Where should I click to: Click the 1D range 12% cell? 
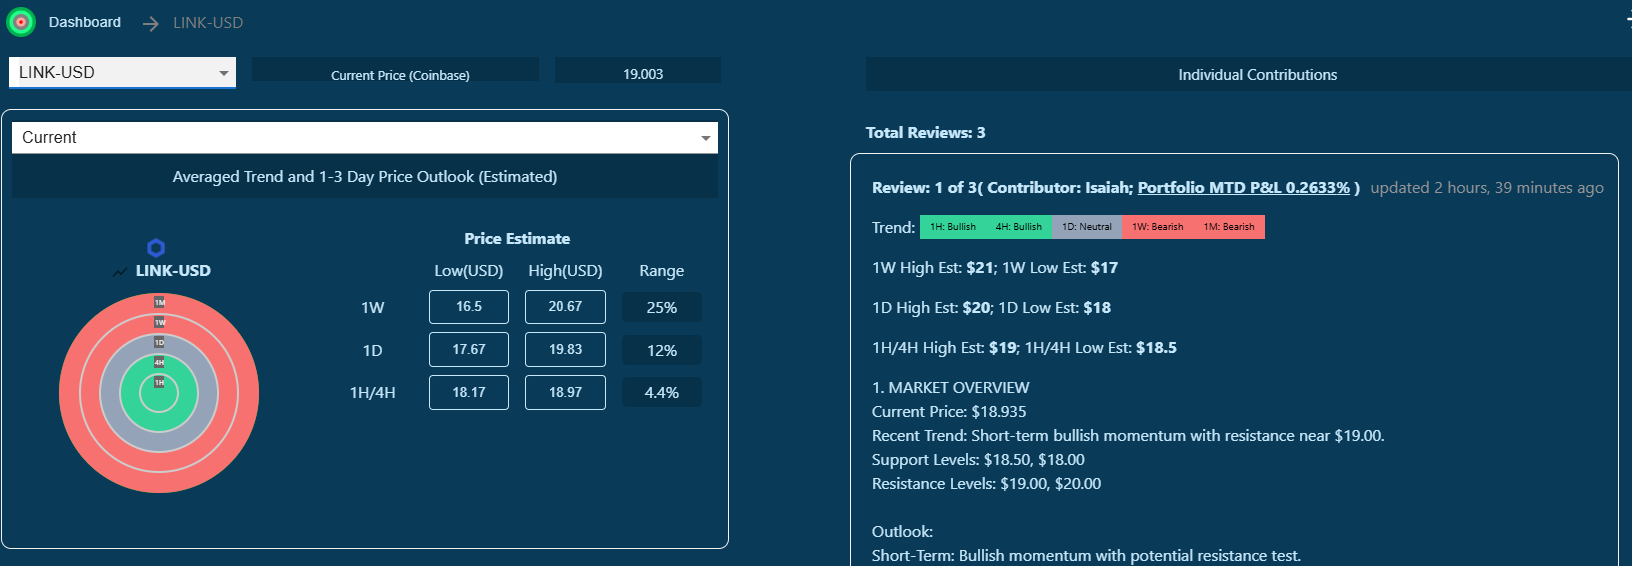coord(662,351)
